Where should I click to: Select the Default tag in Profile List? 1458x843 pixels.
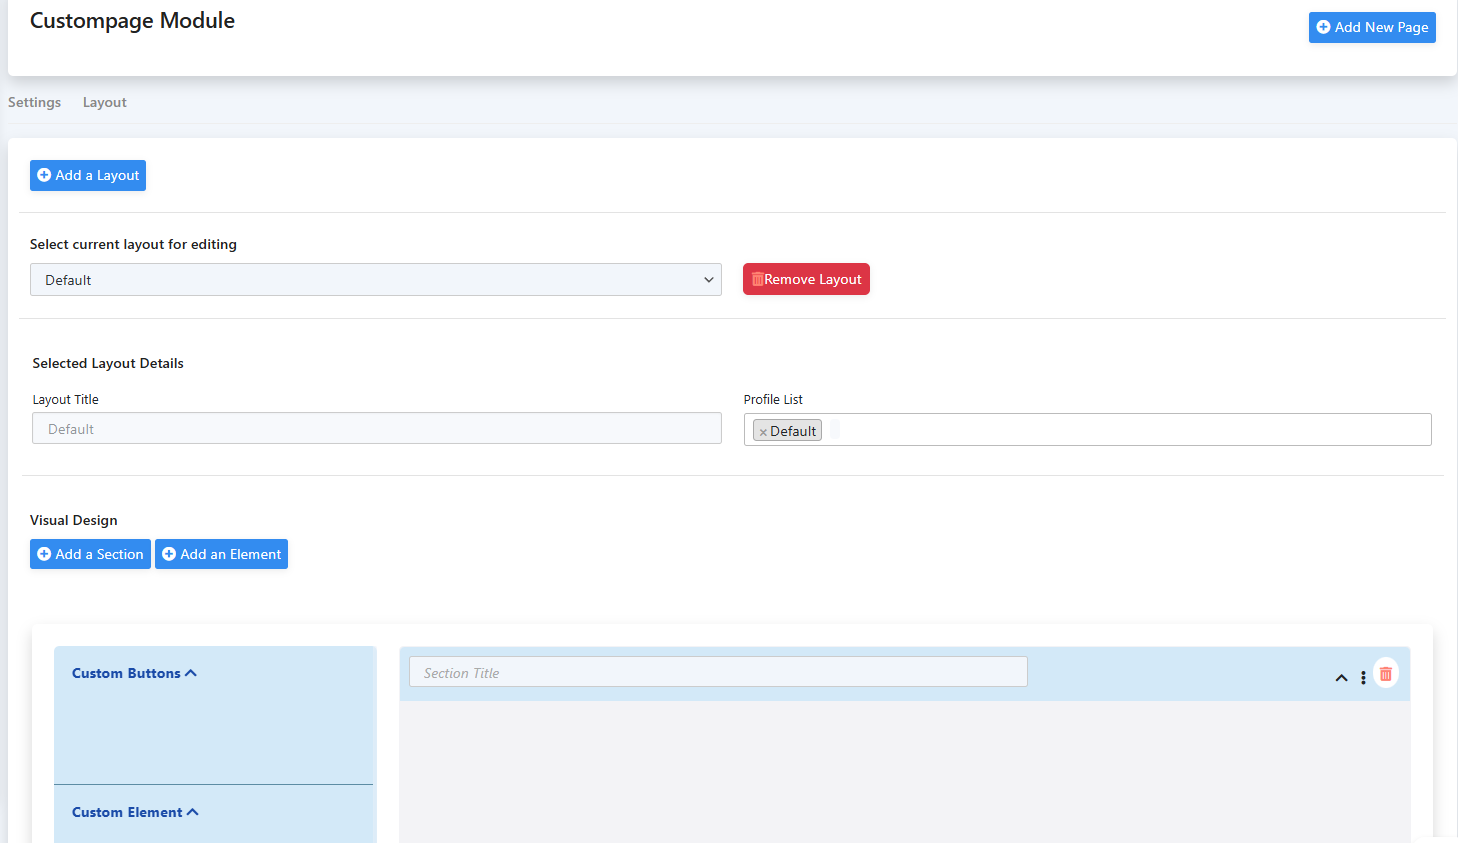tap(793, 431)
